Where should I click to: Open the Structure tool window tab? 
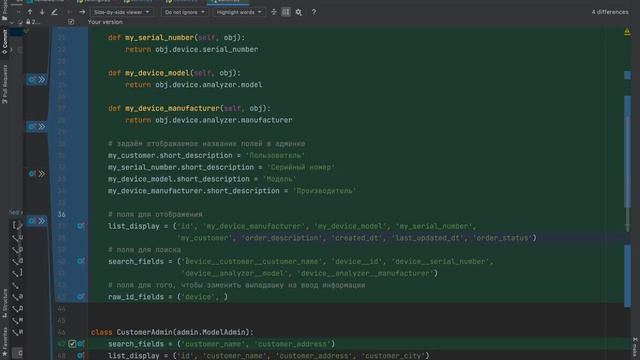pyautogui.click(x=4, y=304)
